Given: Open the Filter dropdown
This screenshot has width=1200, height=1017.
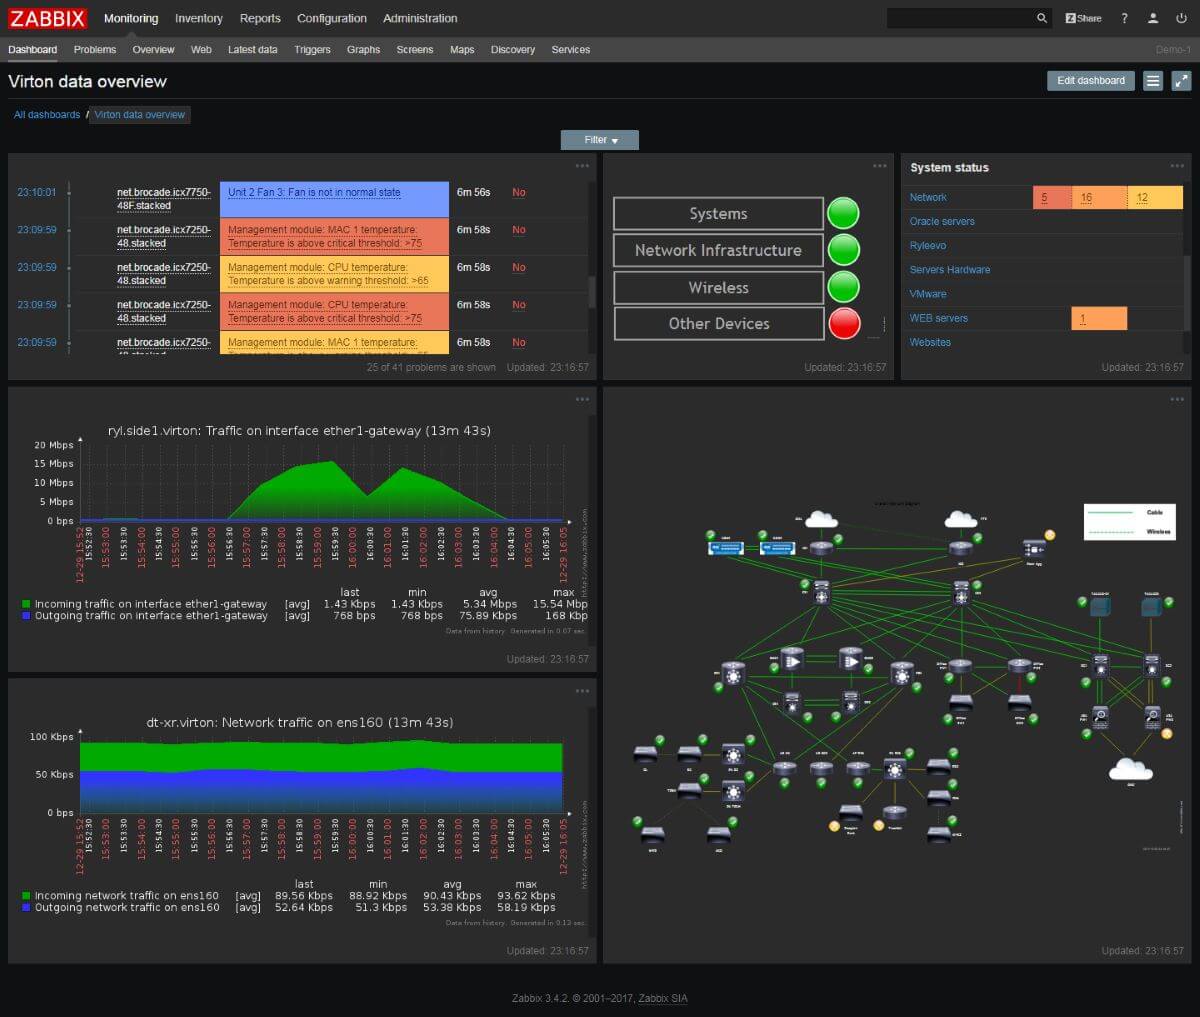Looking at the screenshot, I should pyautogui.click(x=599, y=140).
